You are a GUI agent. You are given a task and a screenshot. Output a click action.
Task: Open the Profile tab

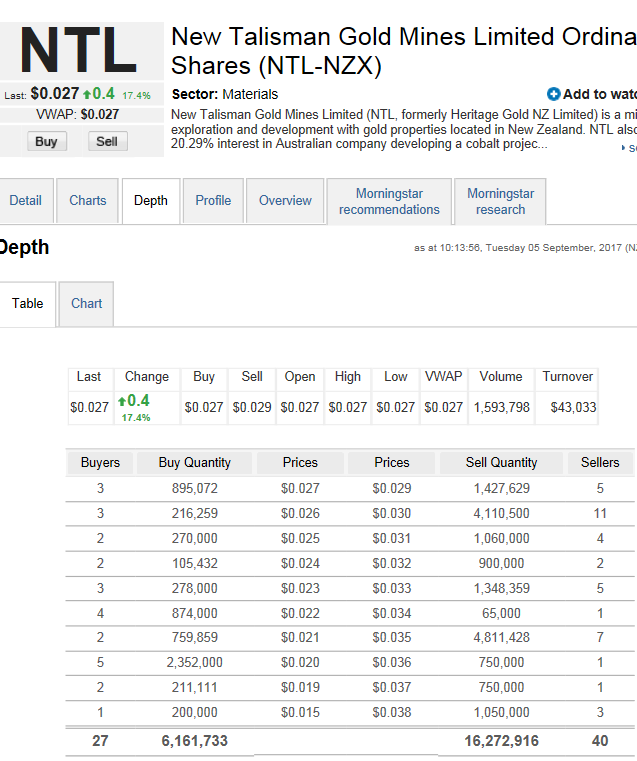(x=213, y=200)
